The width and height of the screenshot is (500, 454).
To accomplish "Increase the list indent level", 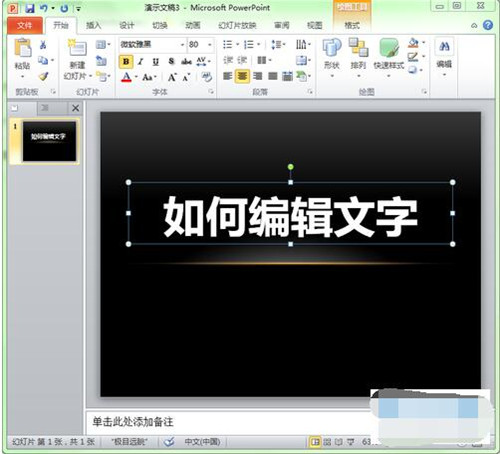I will point(242,60).
